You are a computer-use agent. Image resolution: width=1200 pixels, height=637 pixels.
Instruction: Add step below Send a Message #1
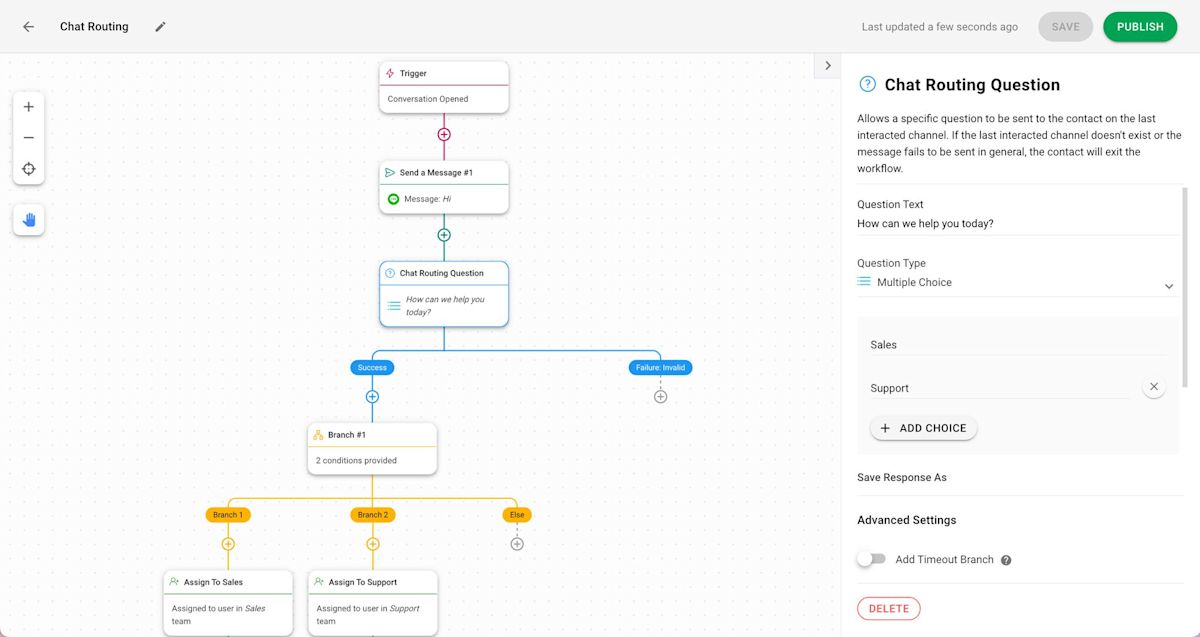tap(444, 235)
